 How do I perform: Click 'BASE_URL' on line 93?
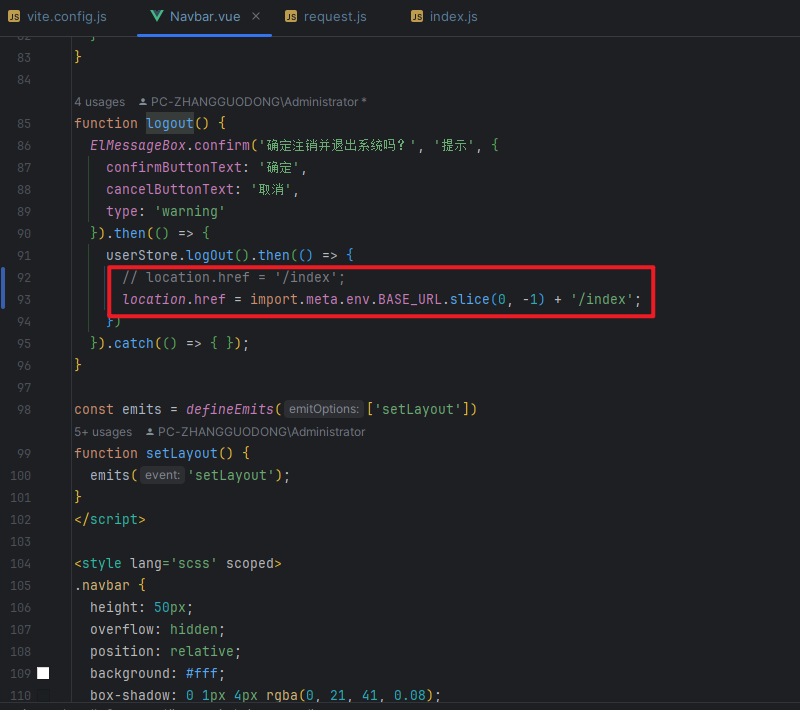pyautogui.click(x=410, y=299)
